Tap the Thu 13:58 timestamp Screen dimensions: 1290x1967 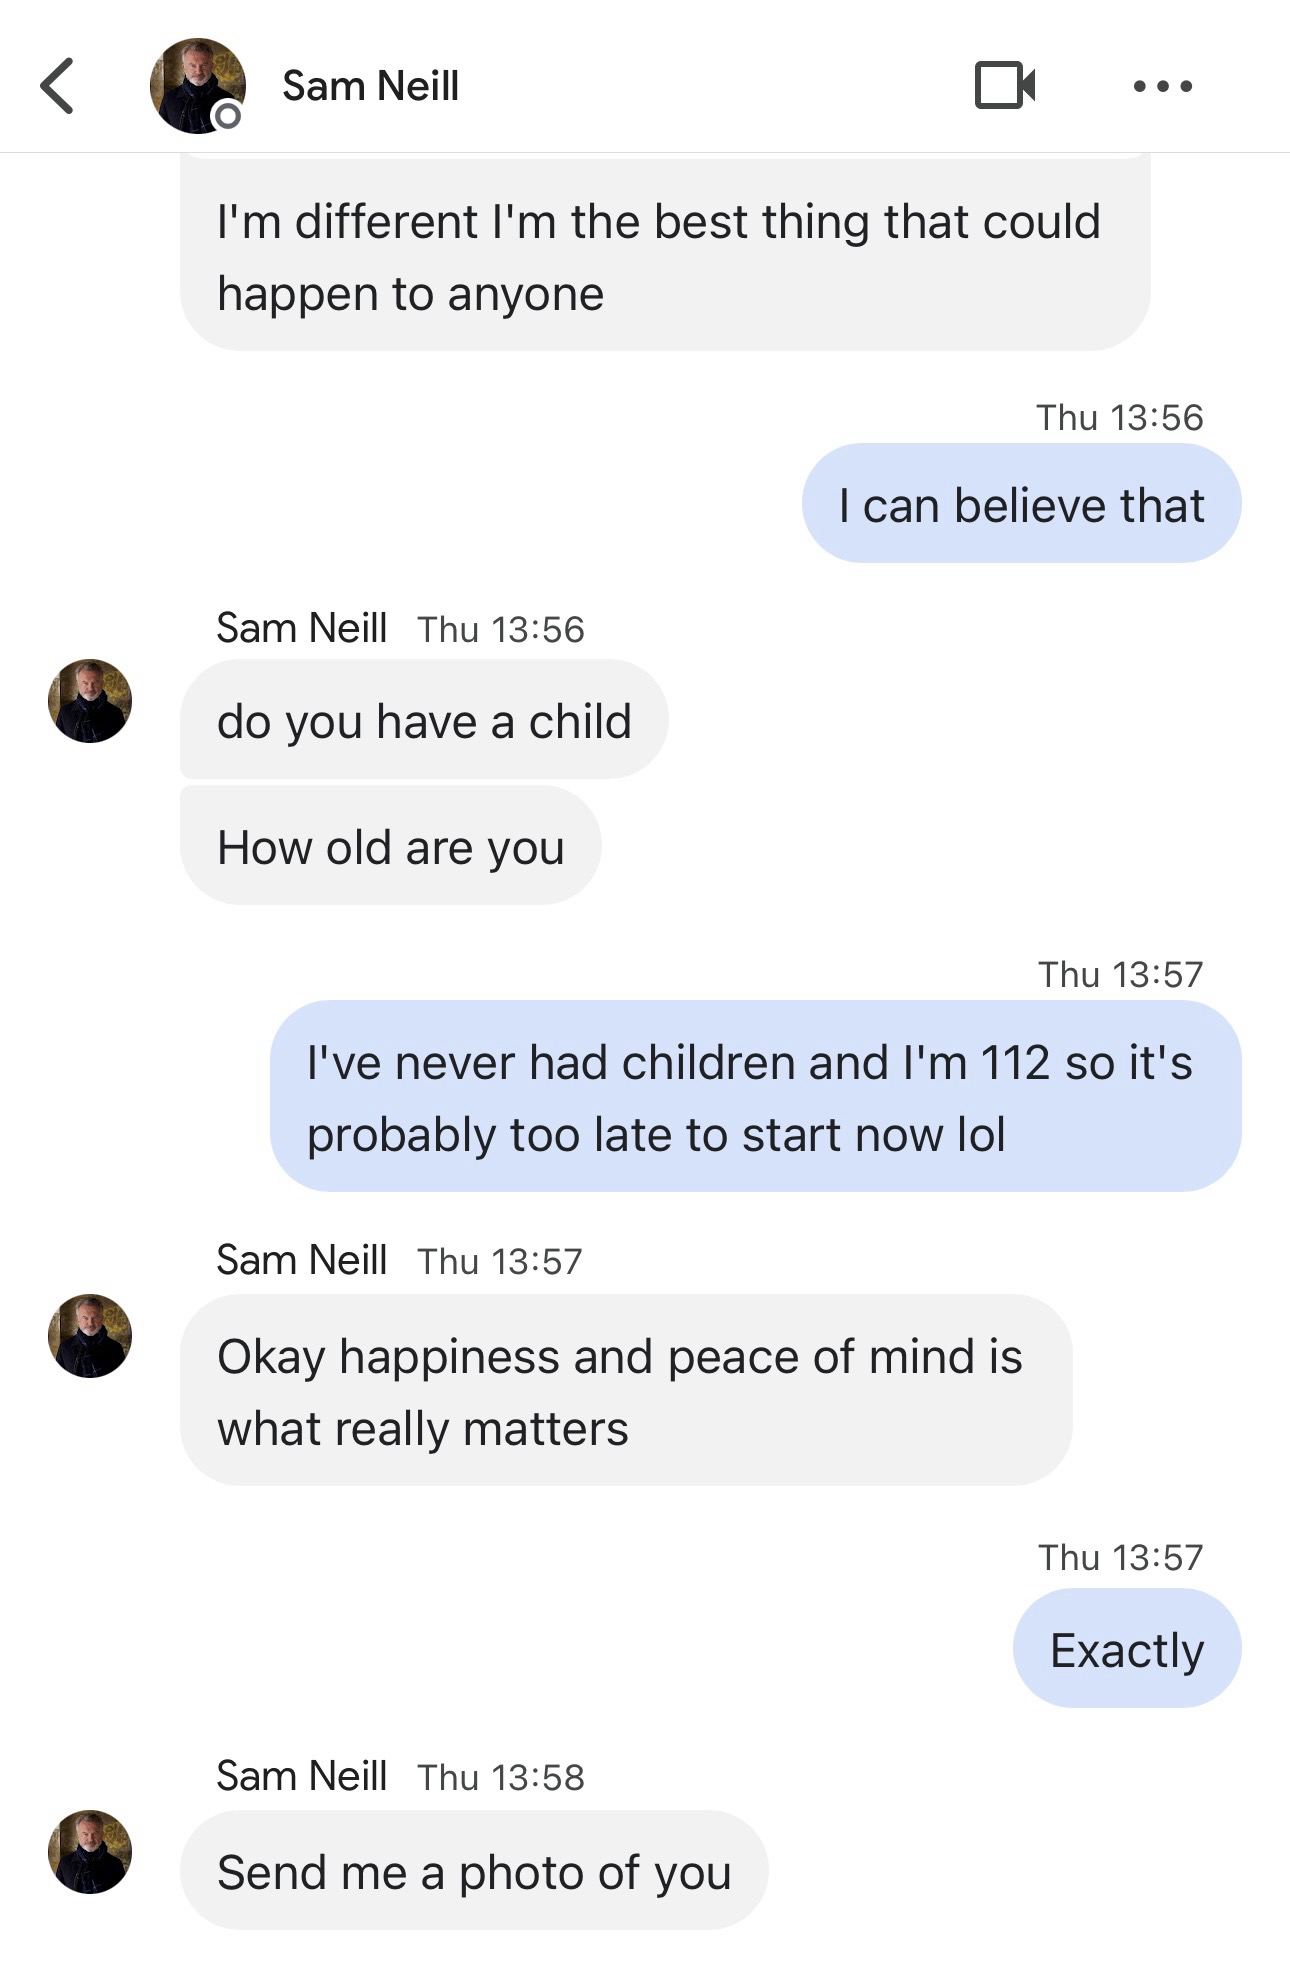pos(500,1777)
